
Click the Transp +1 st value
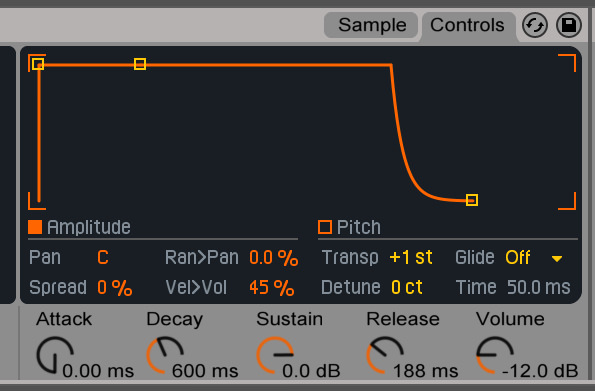[411, 258]
